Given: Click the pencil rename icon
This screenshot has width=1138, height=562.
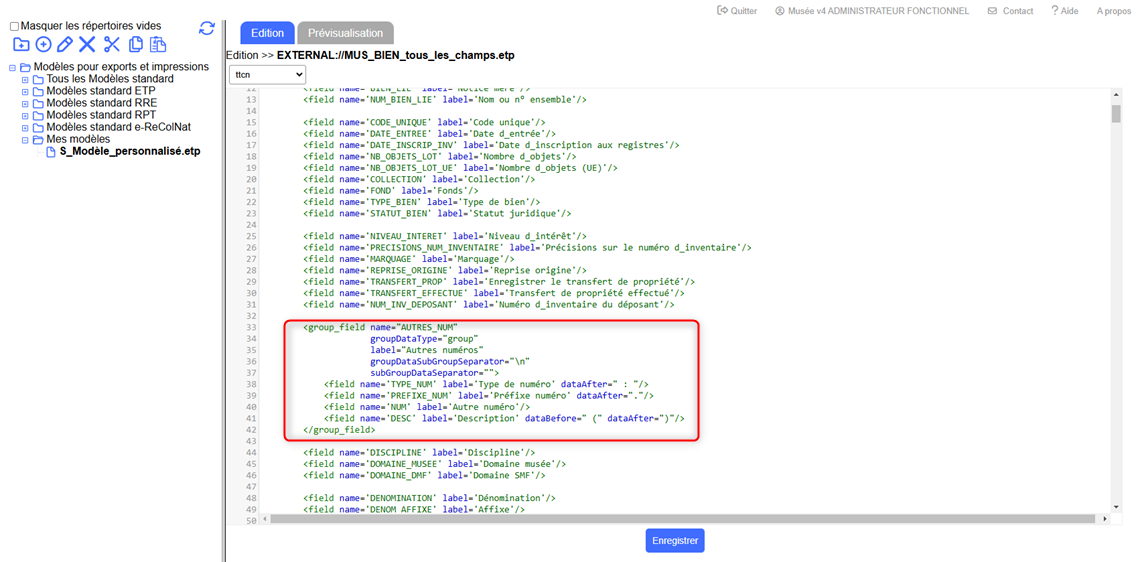Looking at the screenshot, I should coord(65,45).
